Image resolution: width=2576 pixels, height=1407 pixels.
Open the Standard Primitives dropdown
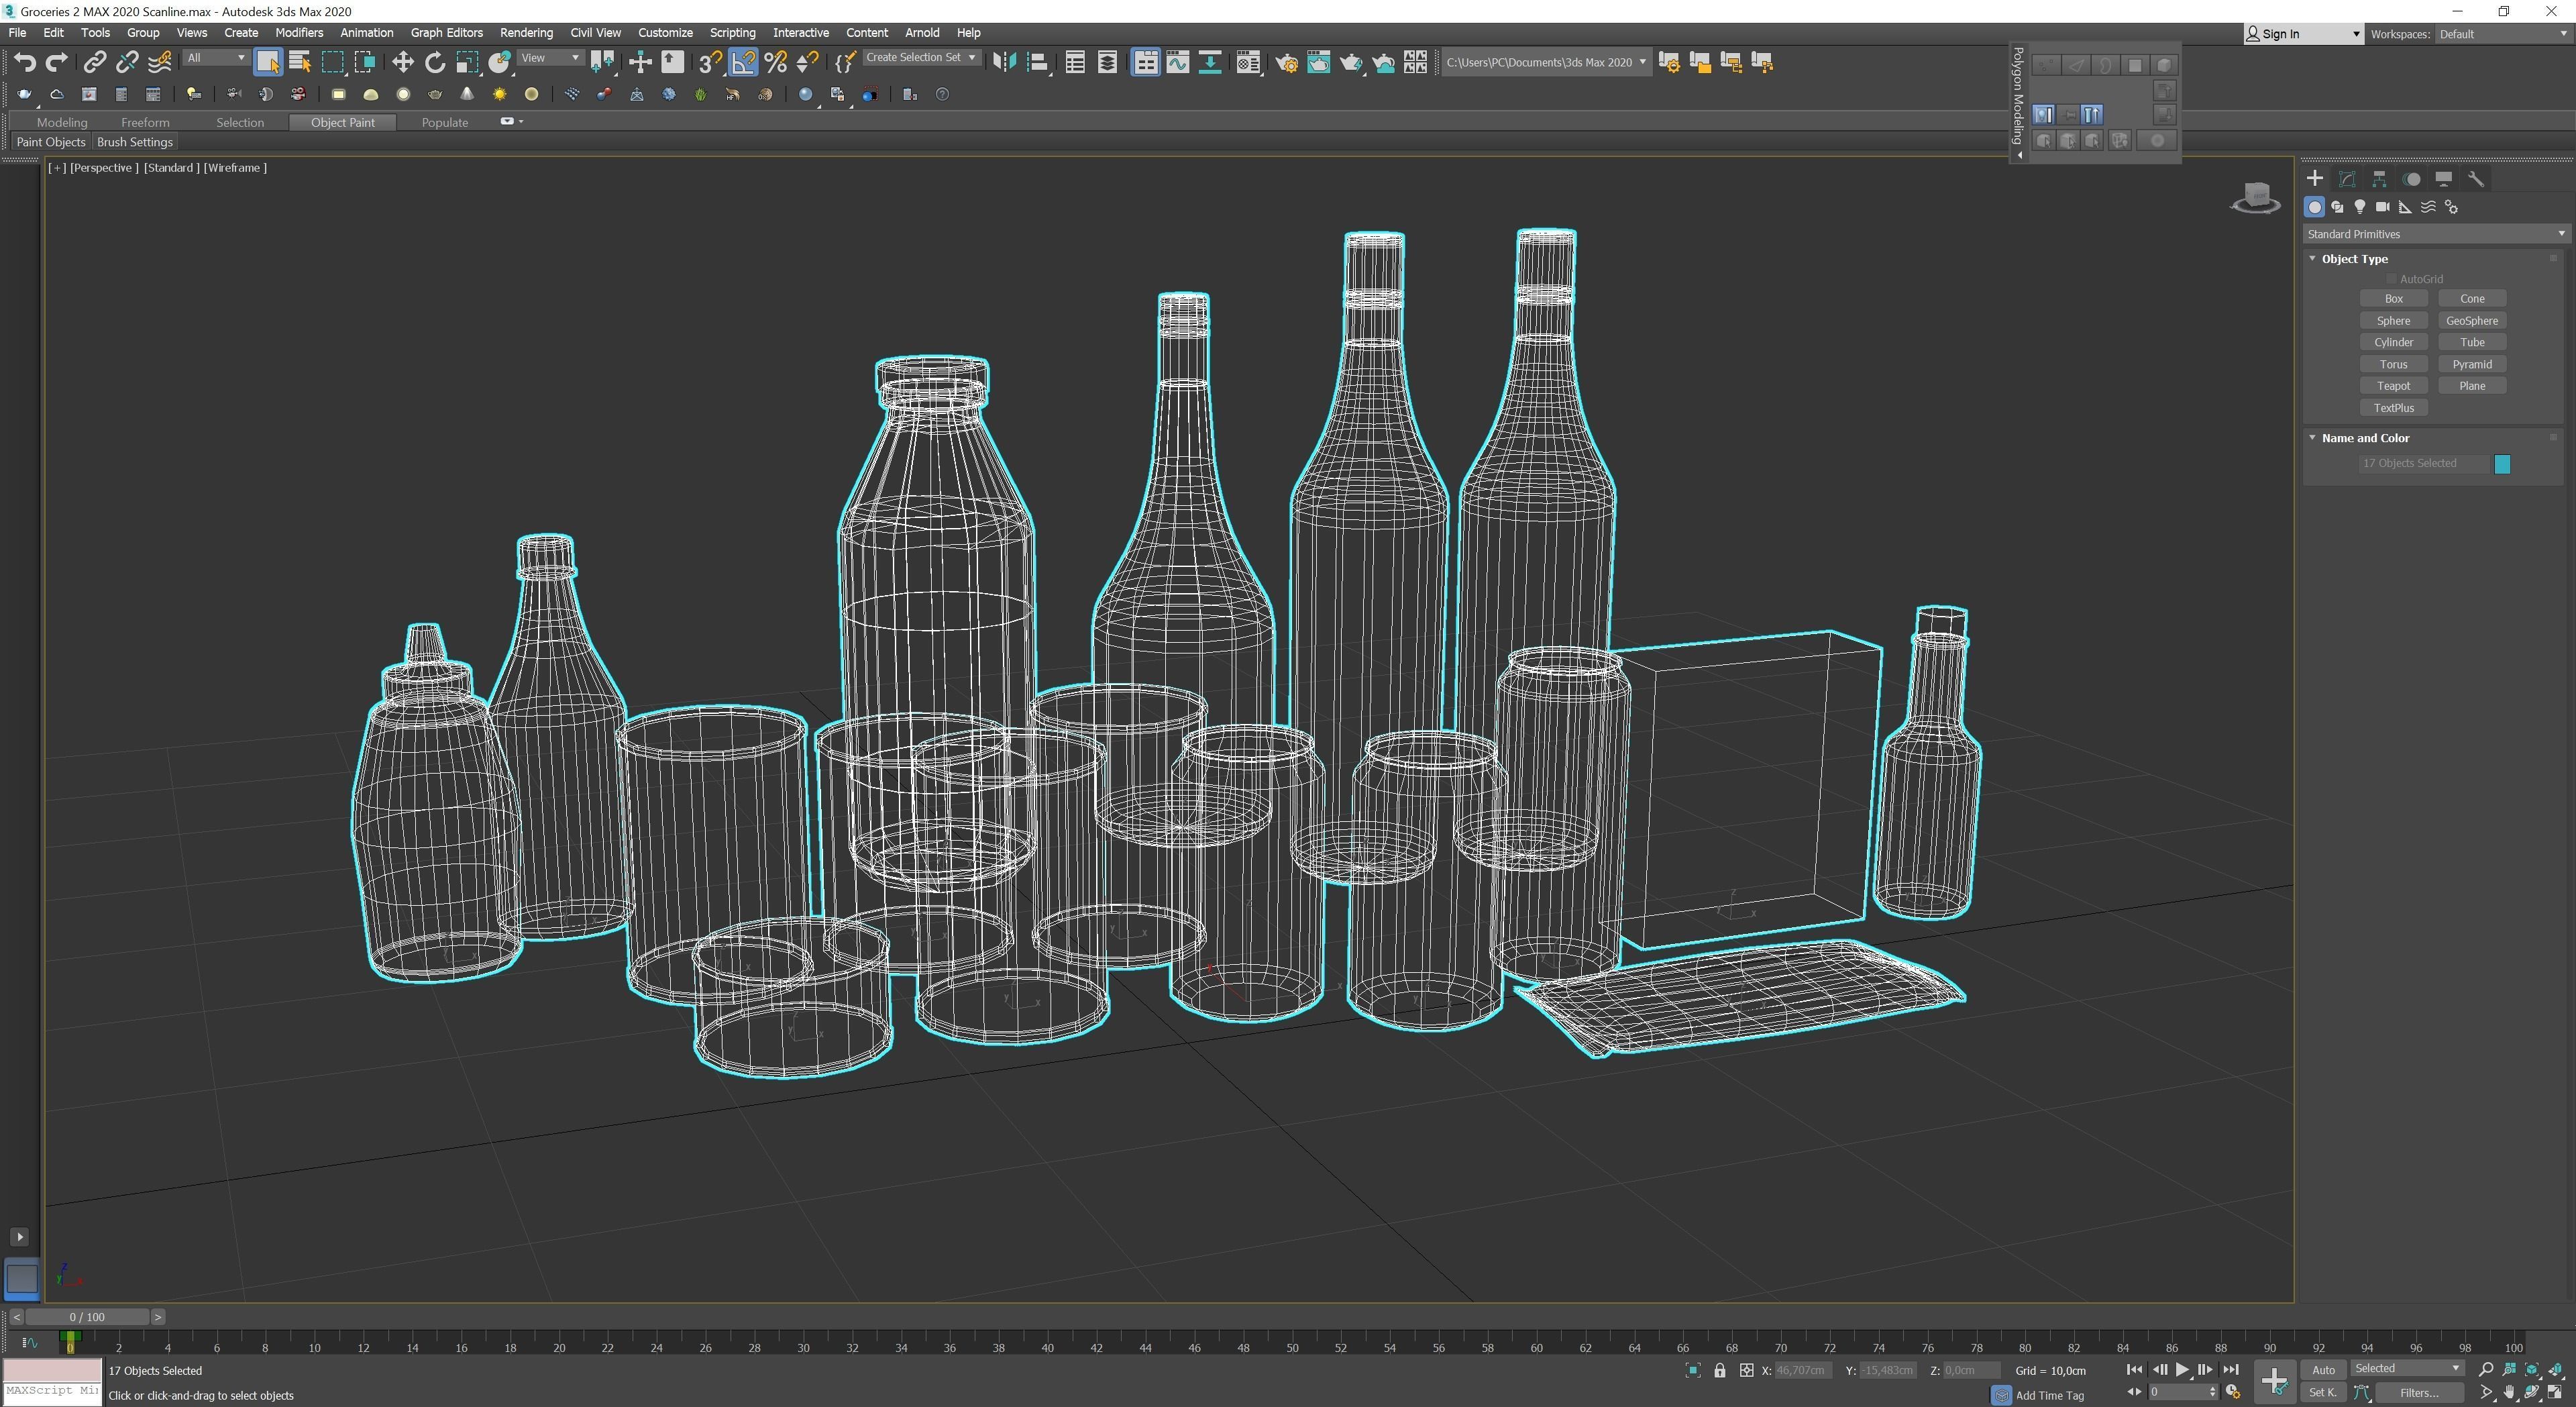(x=2435, y=234)
